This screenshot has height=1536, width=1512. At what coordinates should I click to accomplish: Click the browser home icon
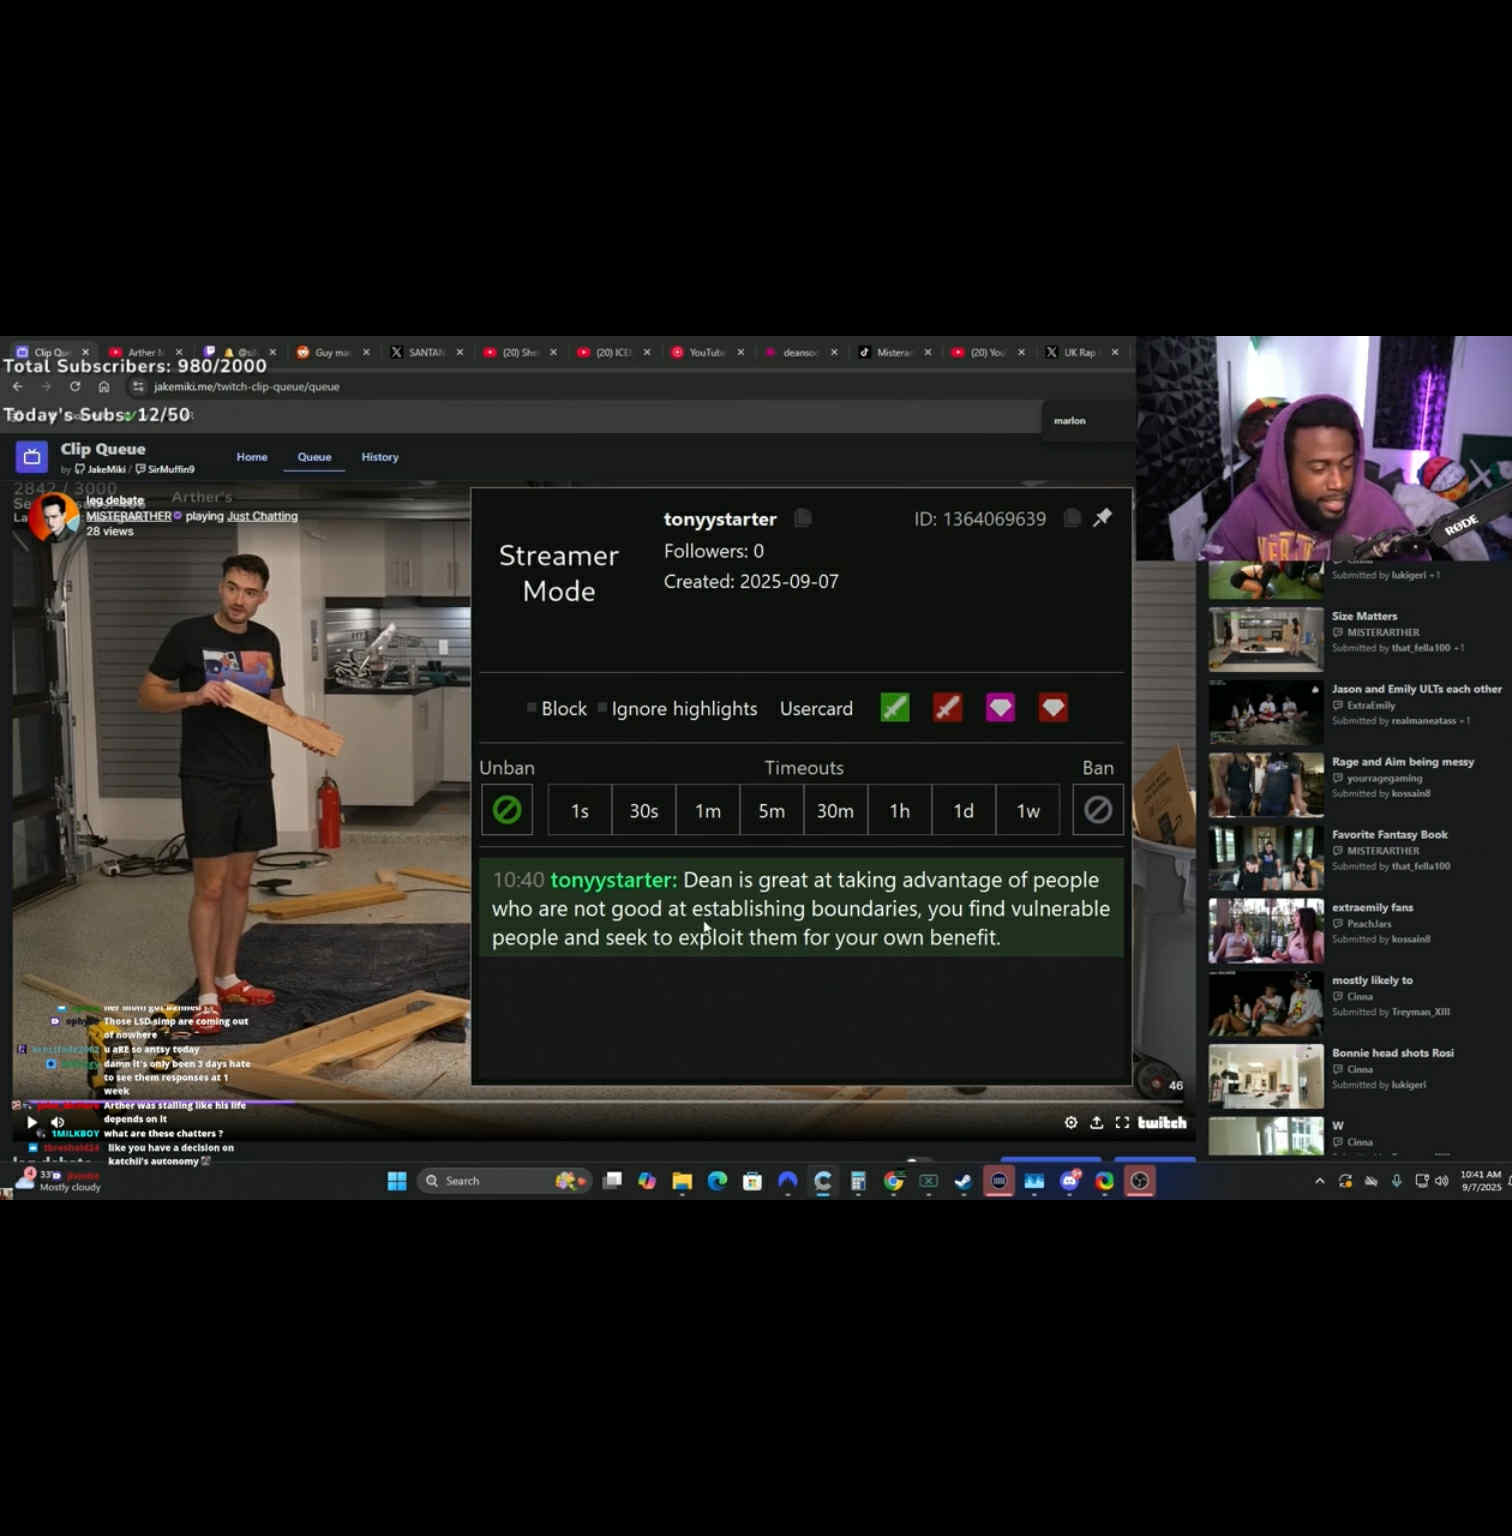click(104, 386)
